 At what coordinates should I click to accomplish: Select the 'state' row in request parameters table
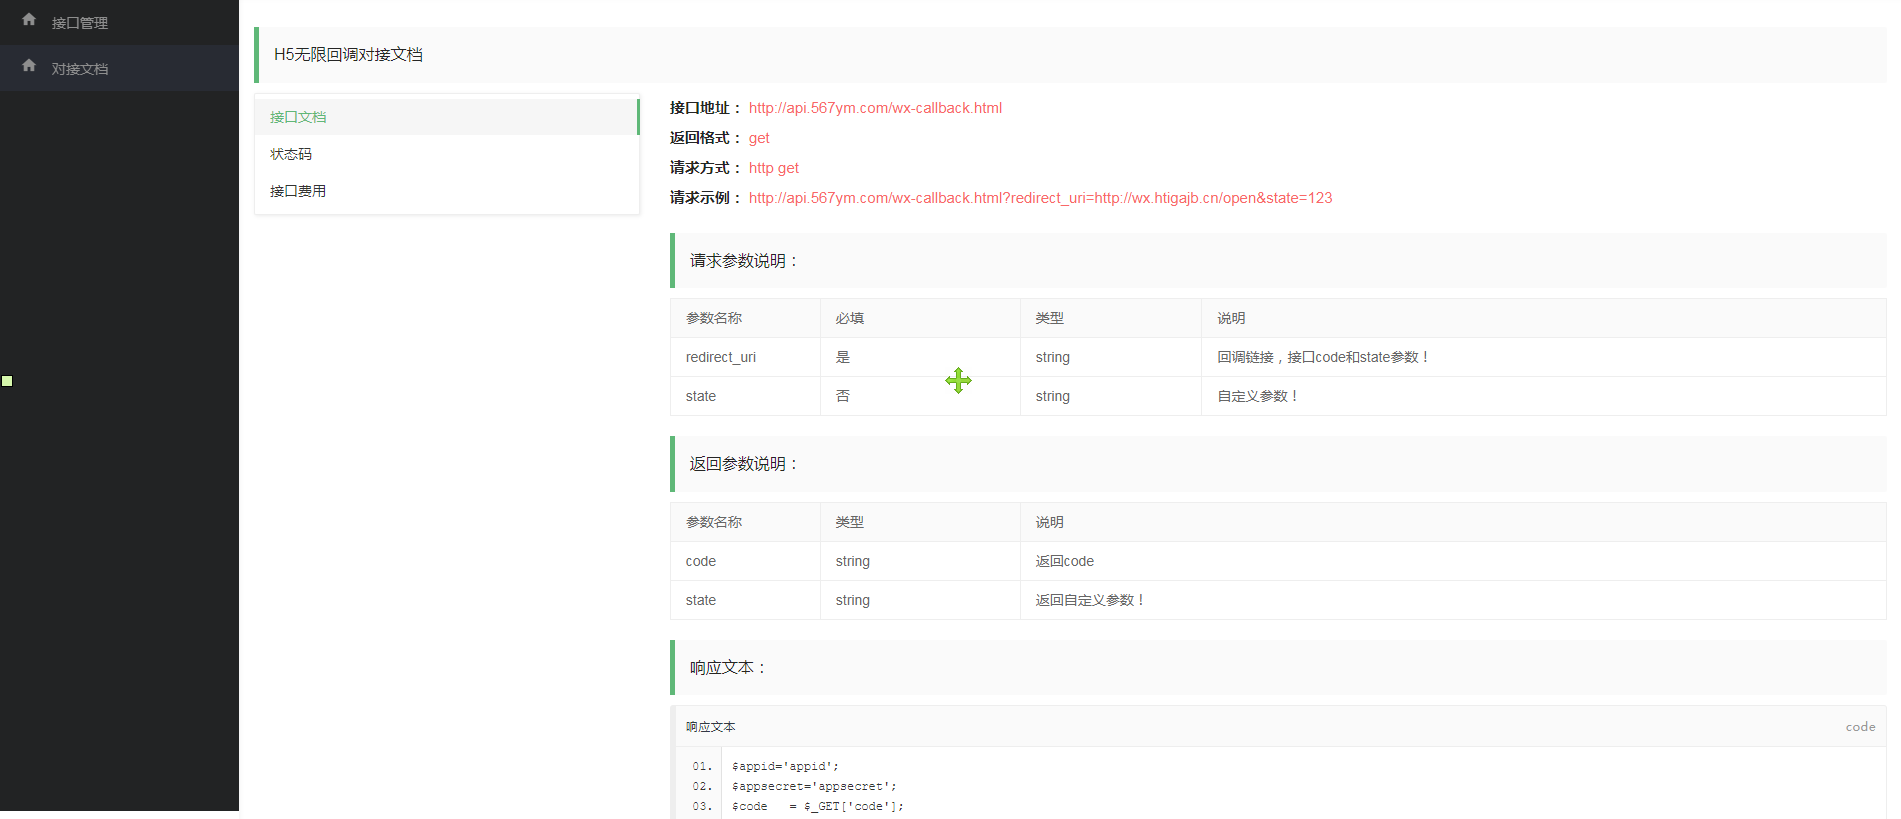click(x=701, y=396)
